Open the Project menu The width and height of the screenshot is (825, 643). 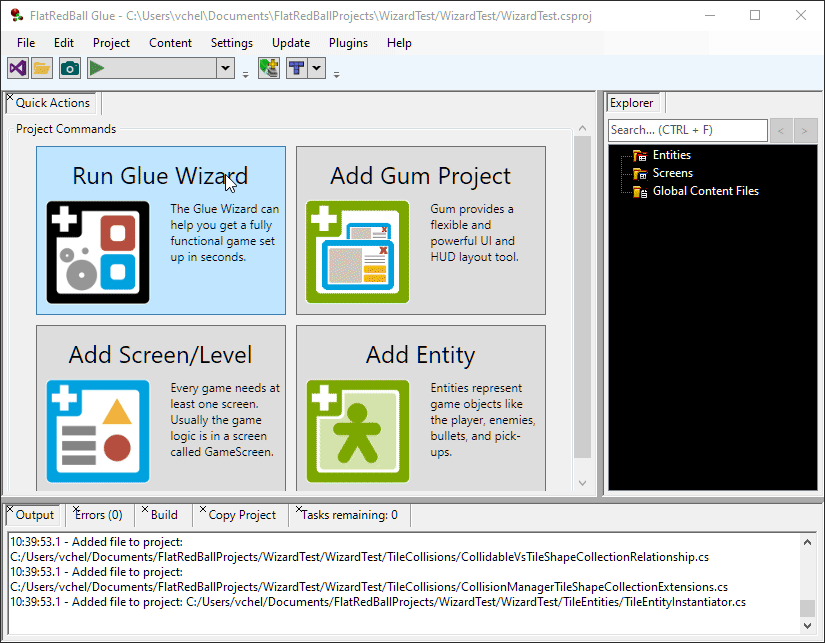111,43
